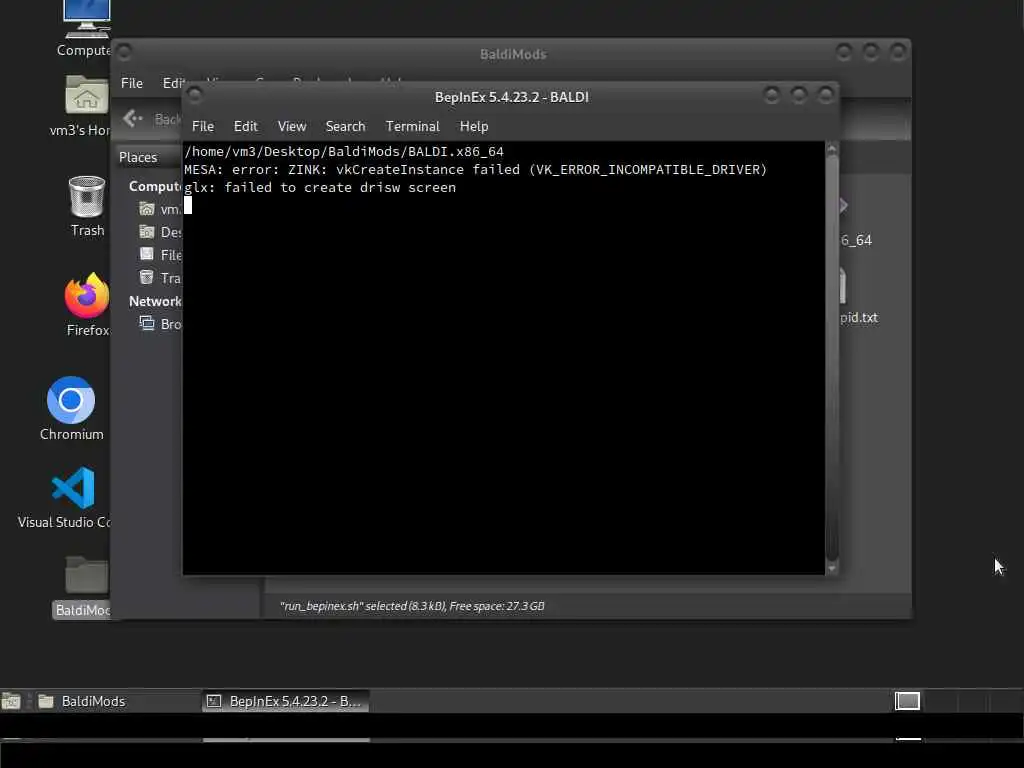Click the show desktop taskbar icon
This screenshot has width=1024, height=768.
click(10, 701)
